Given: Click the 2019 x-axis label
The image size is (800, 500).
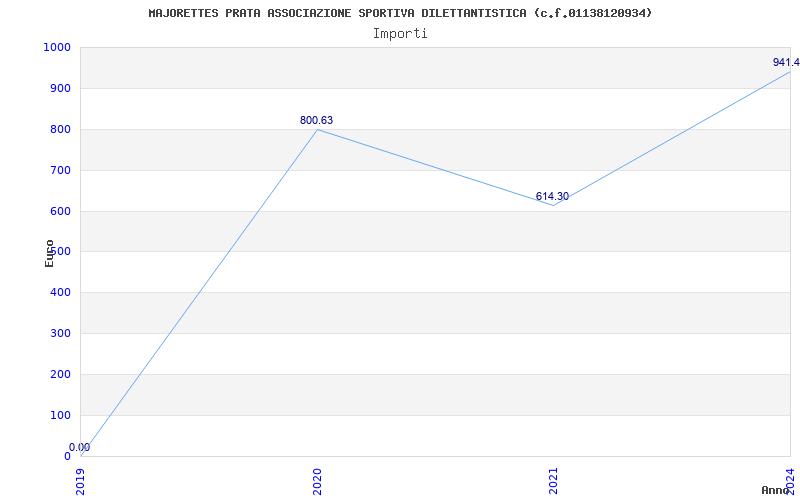Looking at the screenshot, I should pos(81,481).
